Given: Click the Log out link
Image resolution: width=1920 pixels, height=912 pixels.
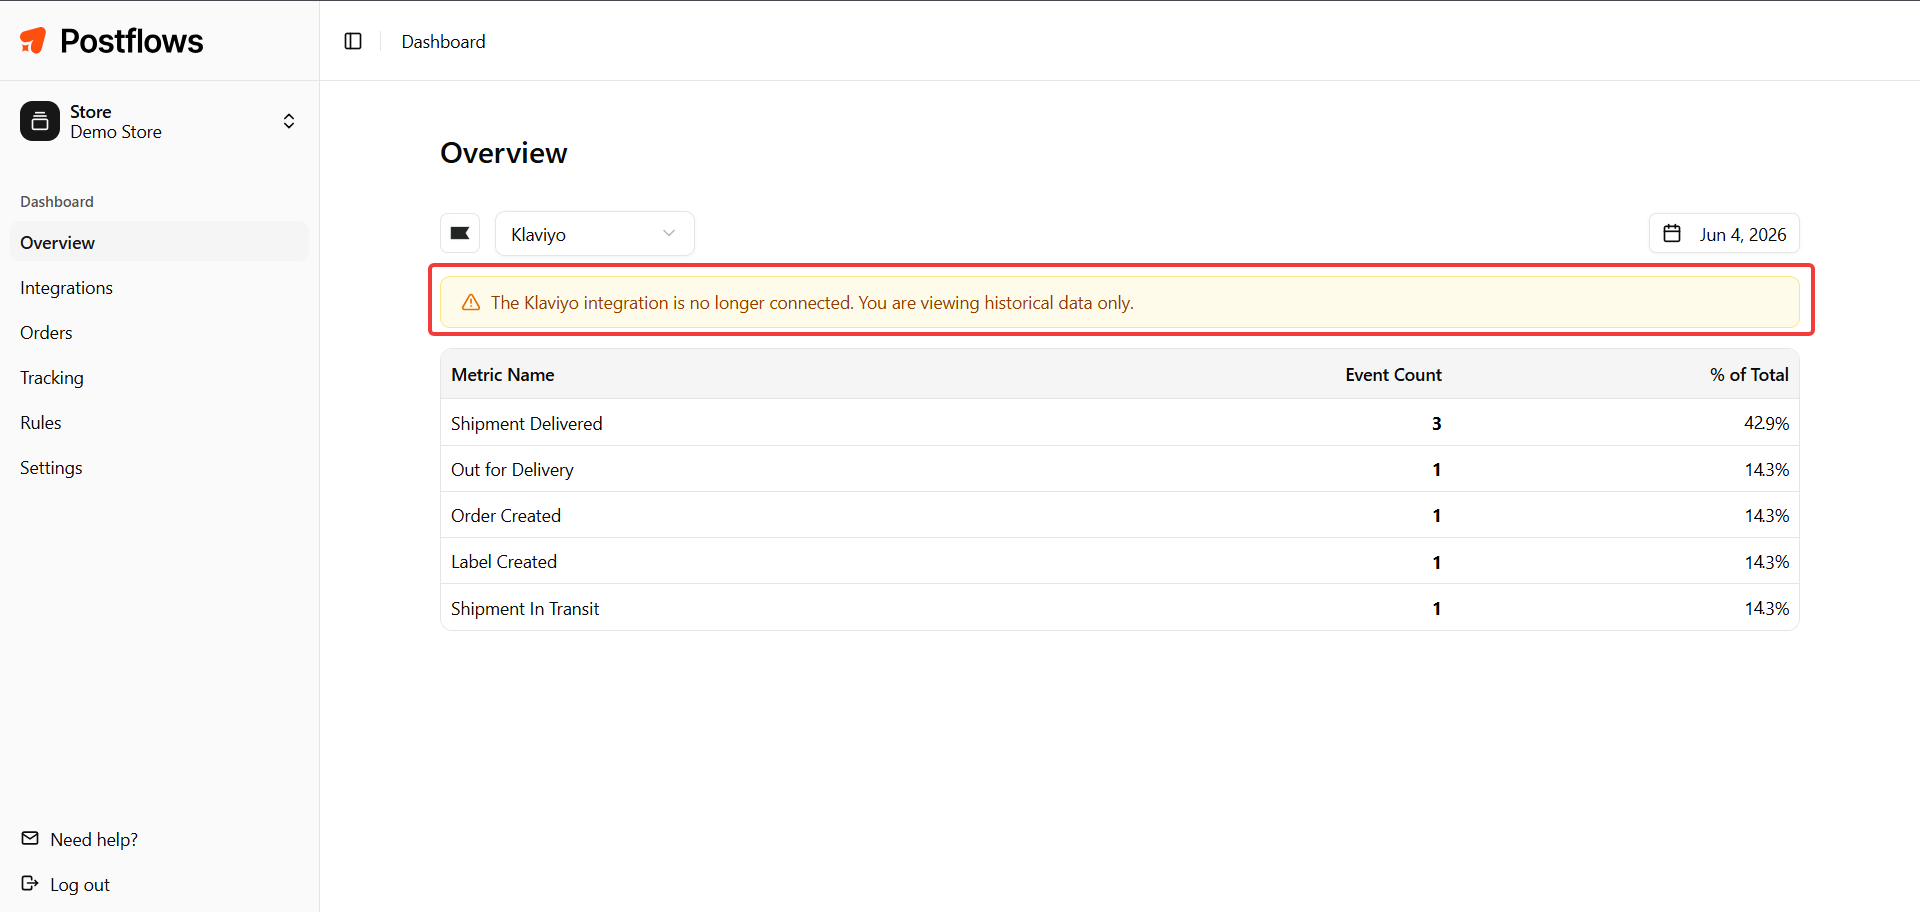Looking at the screenshot, I should [80, 885].
